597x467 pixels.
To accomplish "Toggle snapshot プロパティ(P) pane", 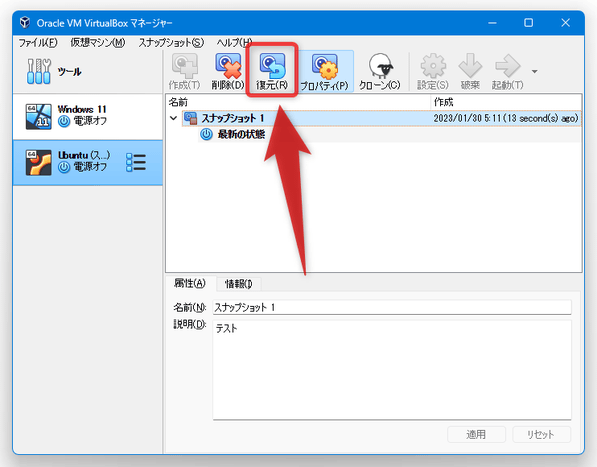I will tap(325, 72).
